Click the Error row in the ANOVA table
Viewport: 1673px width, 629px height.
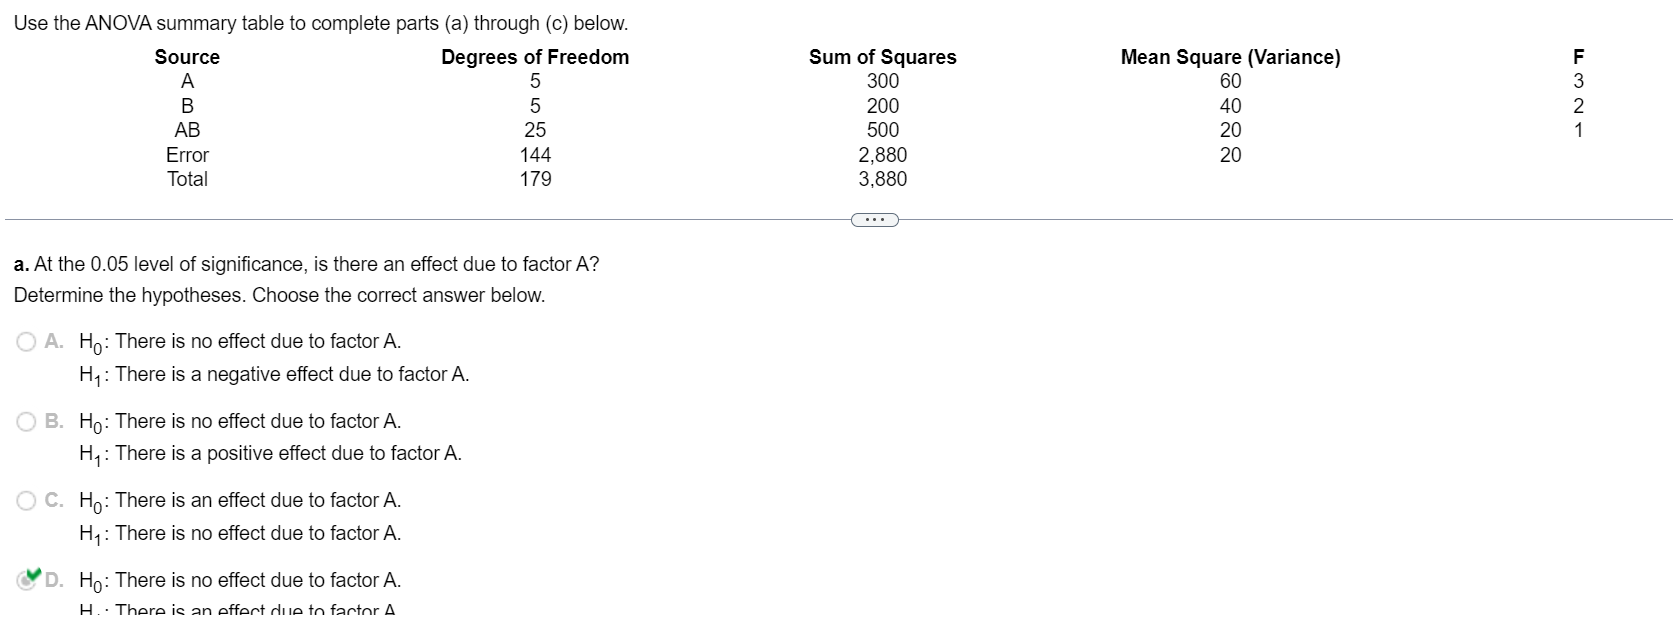[x=187, y=155]
